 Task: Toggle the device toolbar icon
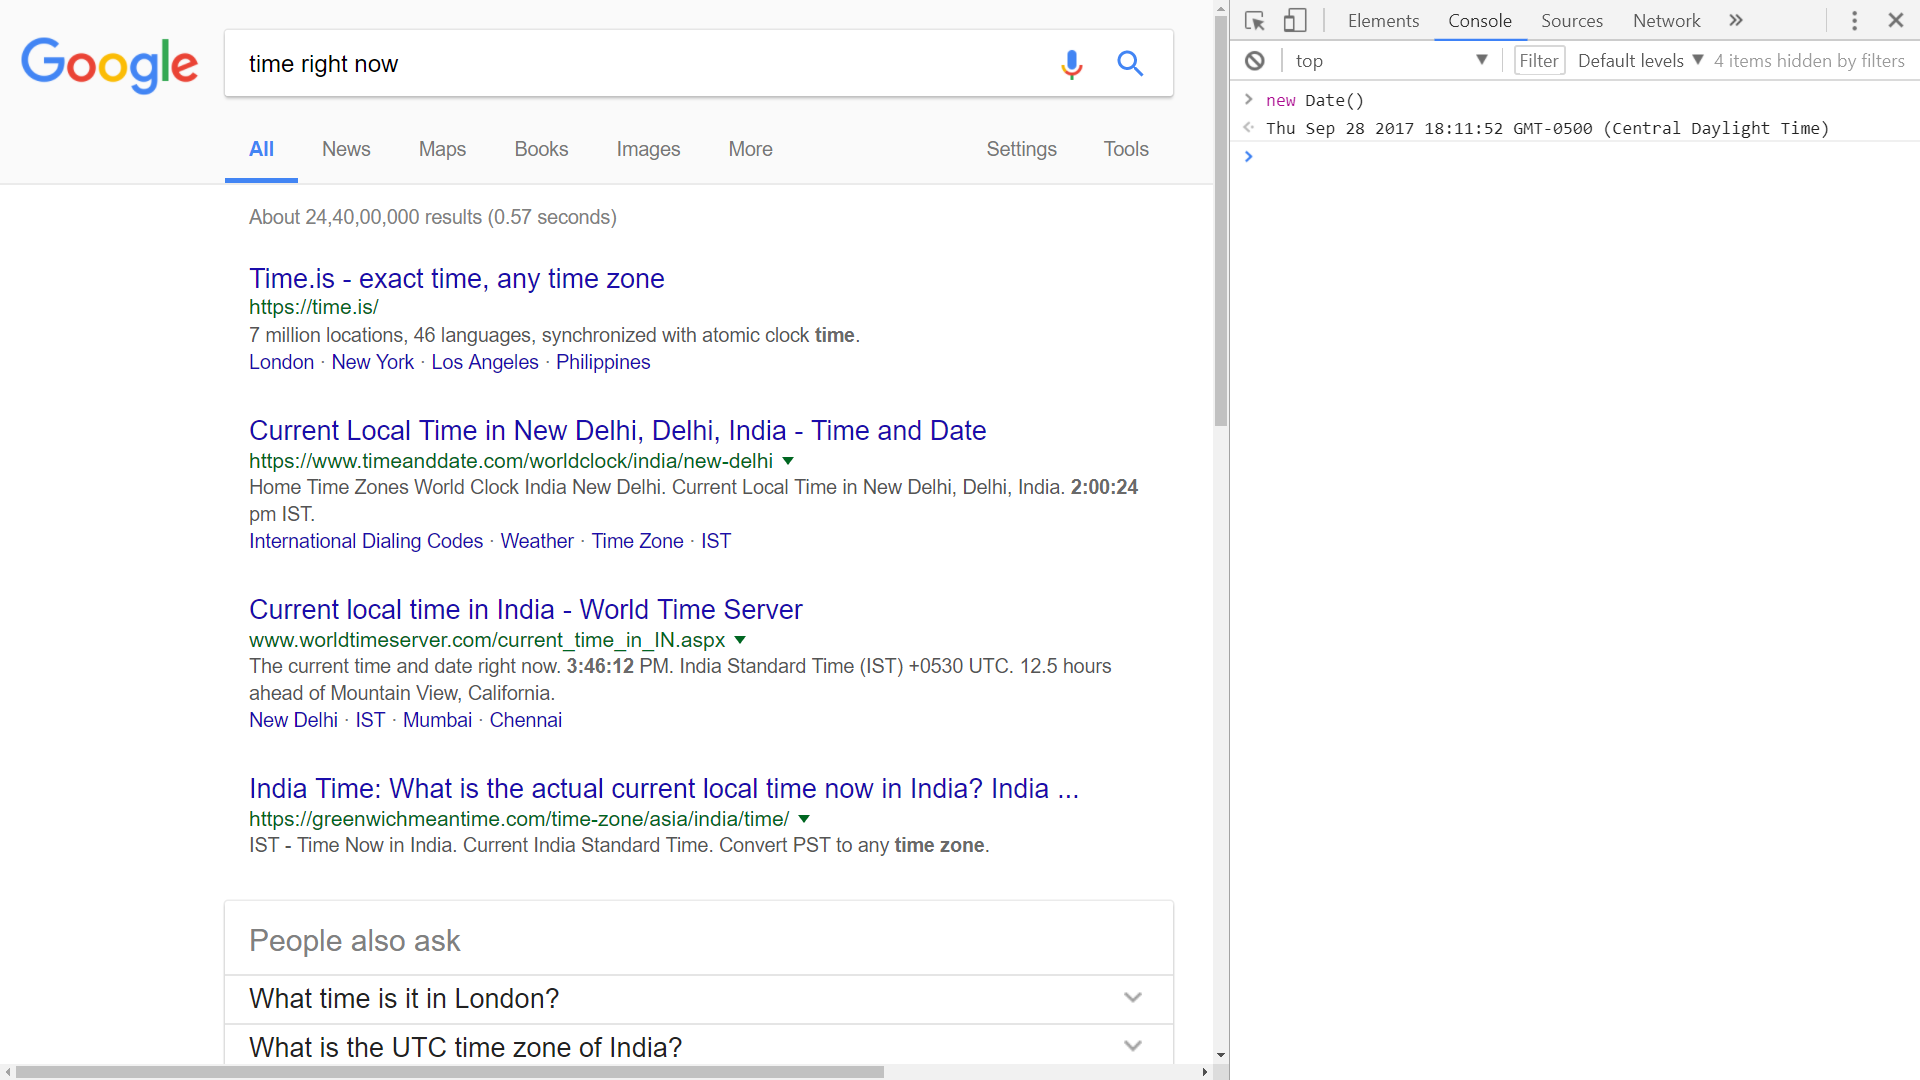[1295, 21]
